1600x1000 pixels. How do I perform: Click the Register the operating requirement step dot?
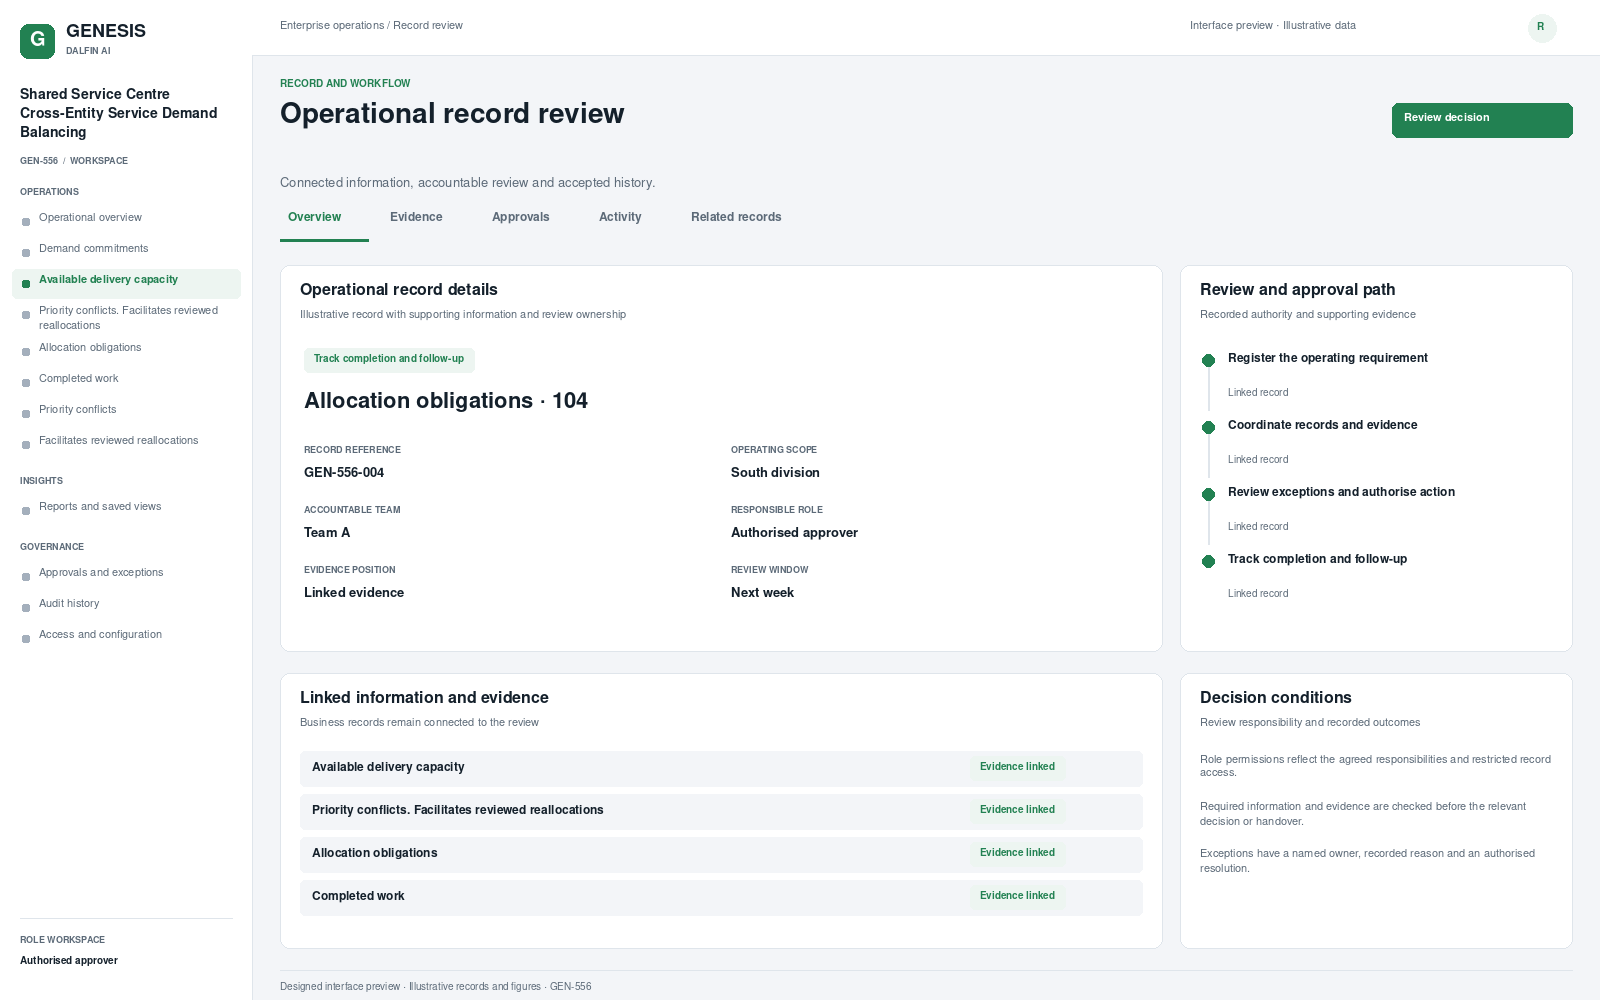pos(1208,360)
